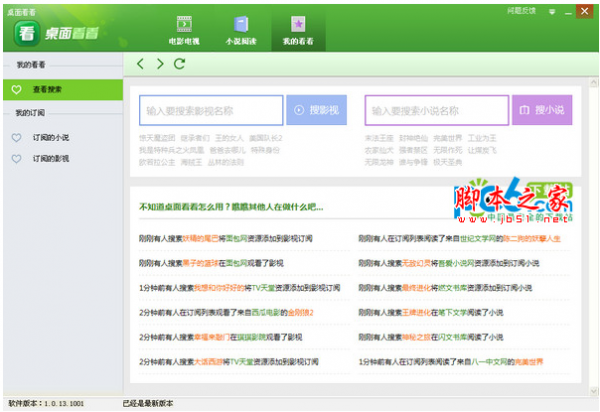Open 西瓜电影 source link
The image size is (600, 412).
tap(266, 313)
